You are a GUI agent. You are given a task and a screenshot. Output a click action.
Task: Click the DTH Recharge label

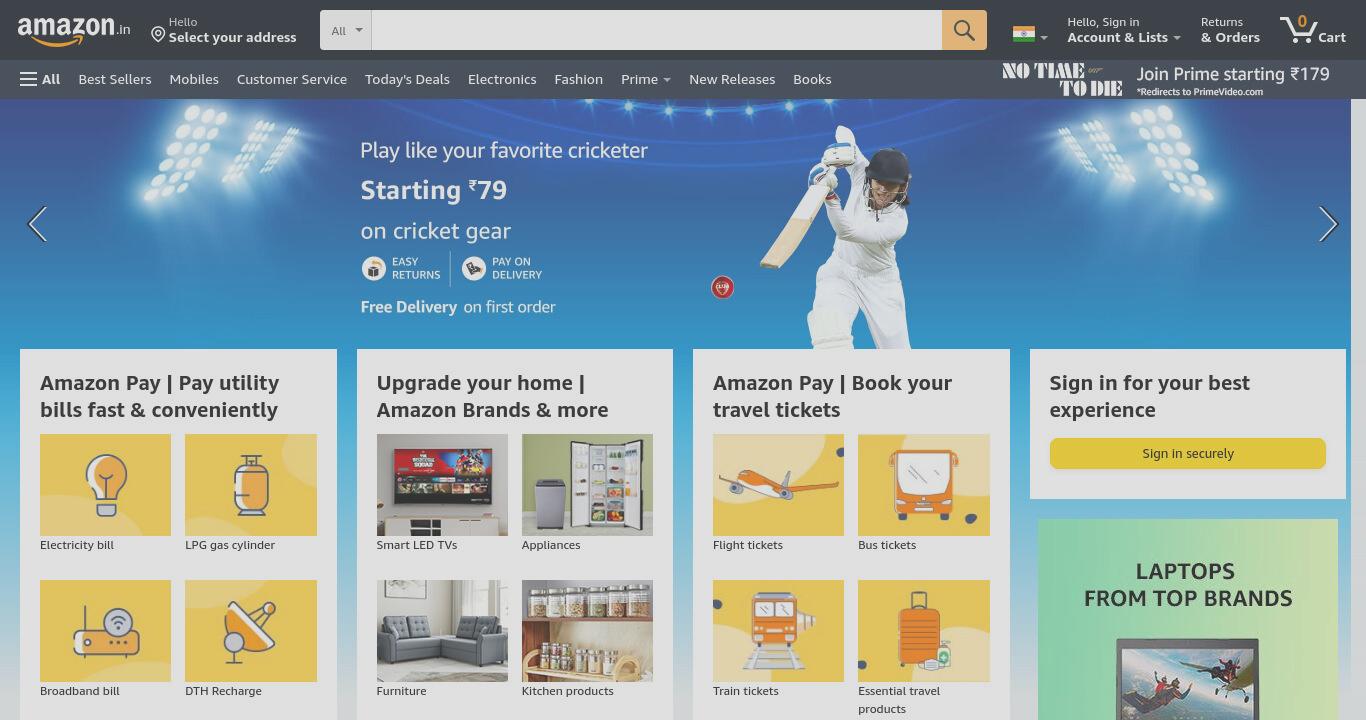point(223,691)
